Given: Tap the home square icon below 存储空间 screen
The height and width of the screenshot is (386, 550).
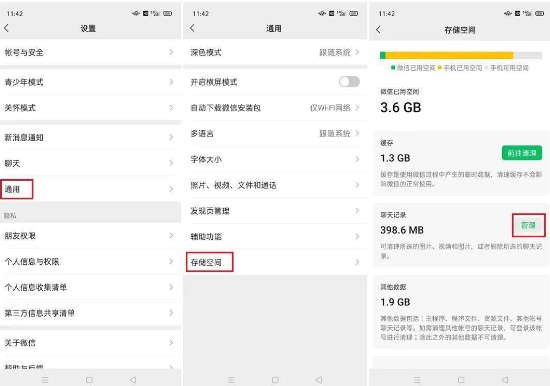Looking at the screenshot, I should (461, 380).
